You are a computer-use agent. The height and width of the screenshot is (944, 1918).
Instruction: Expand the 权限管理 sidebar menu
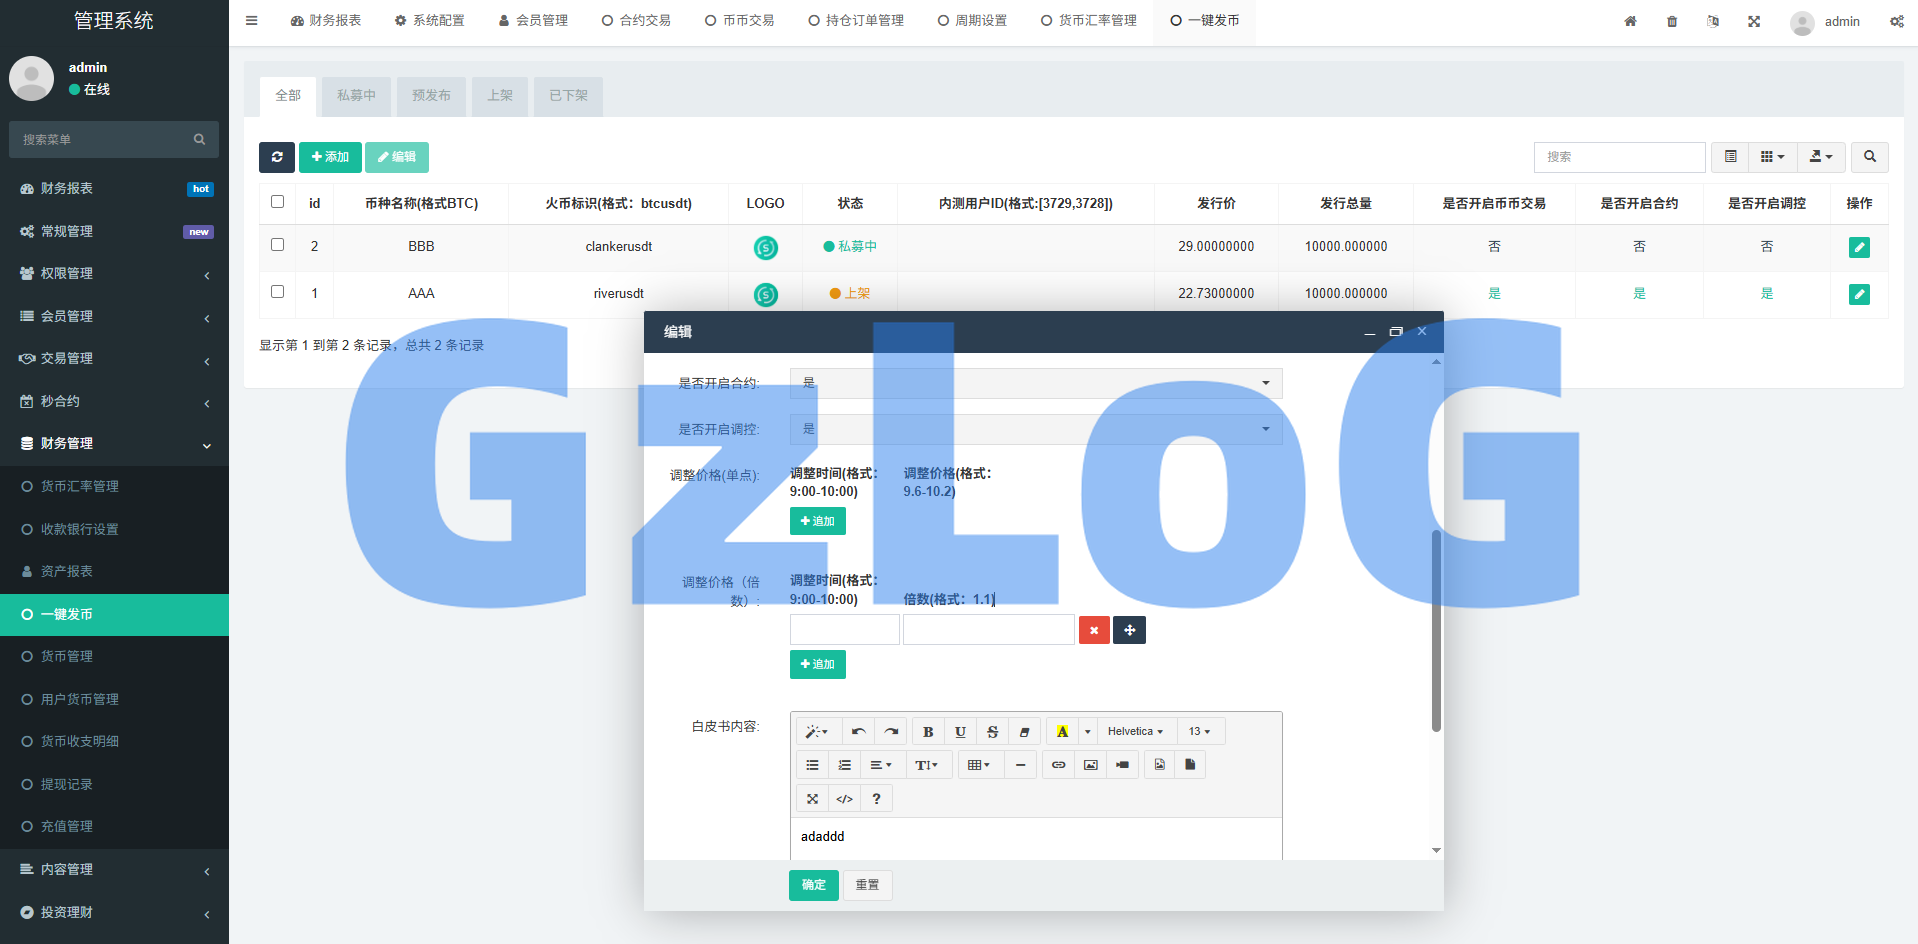point(114,273)
